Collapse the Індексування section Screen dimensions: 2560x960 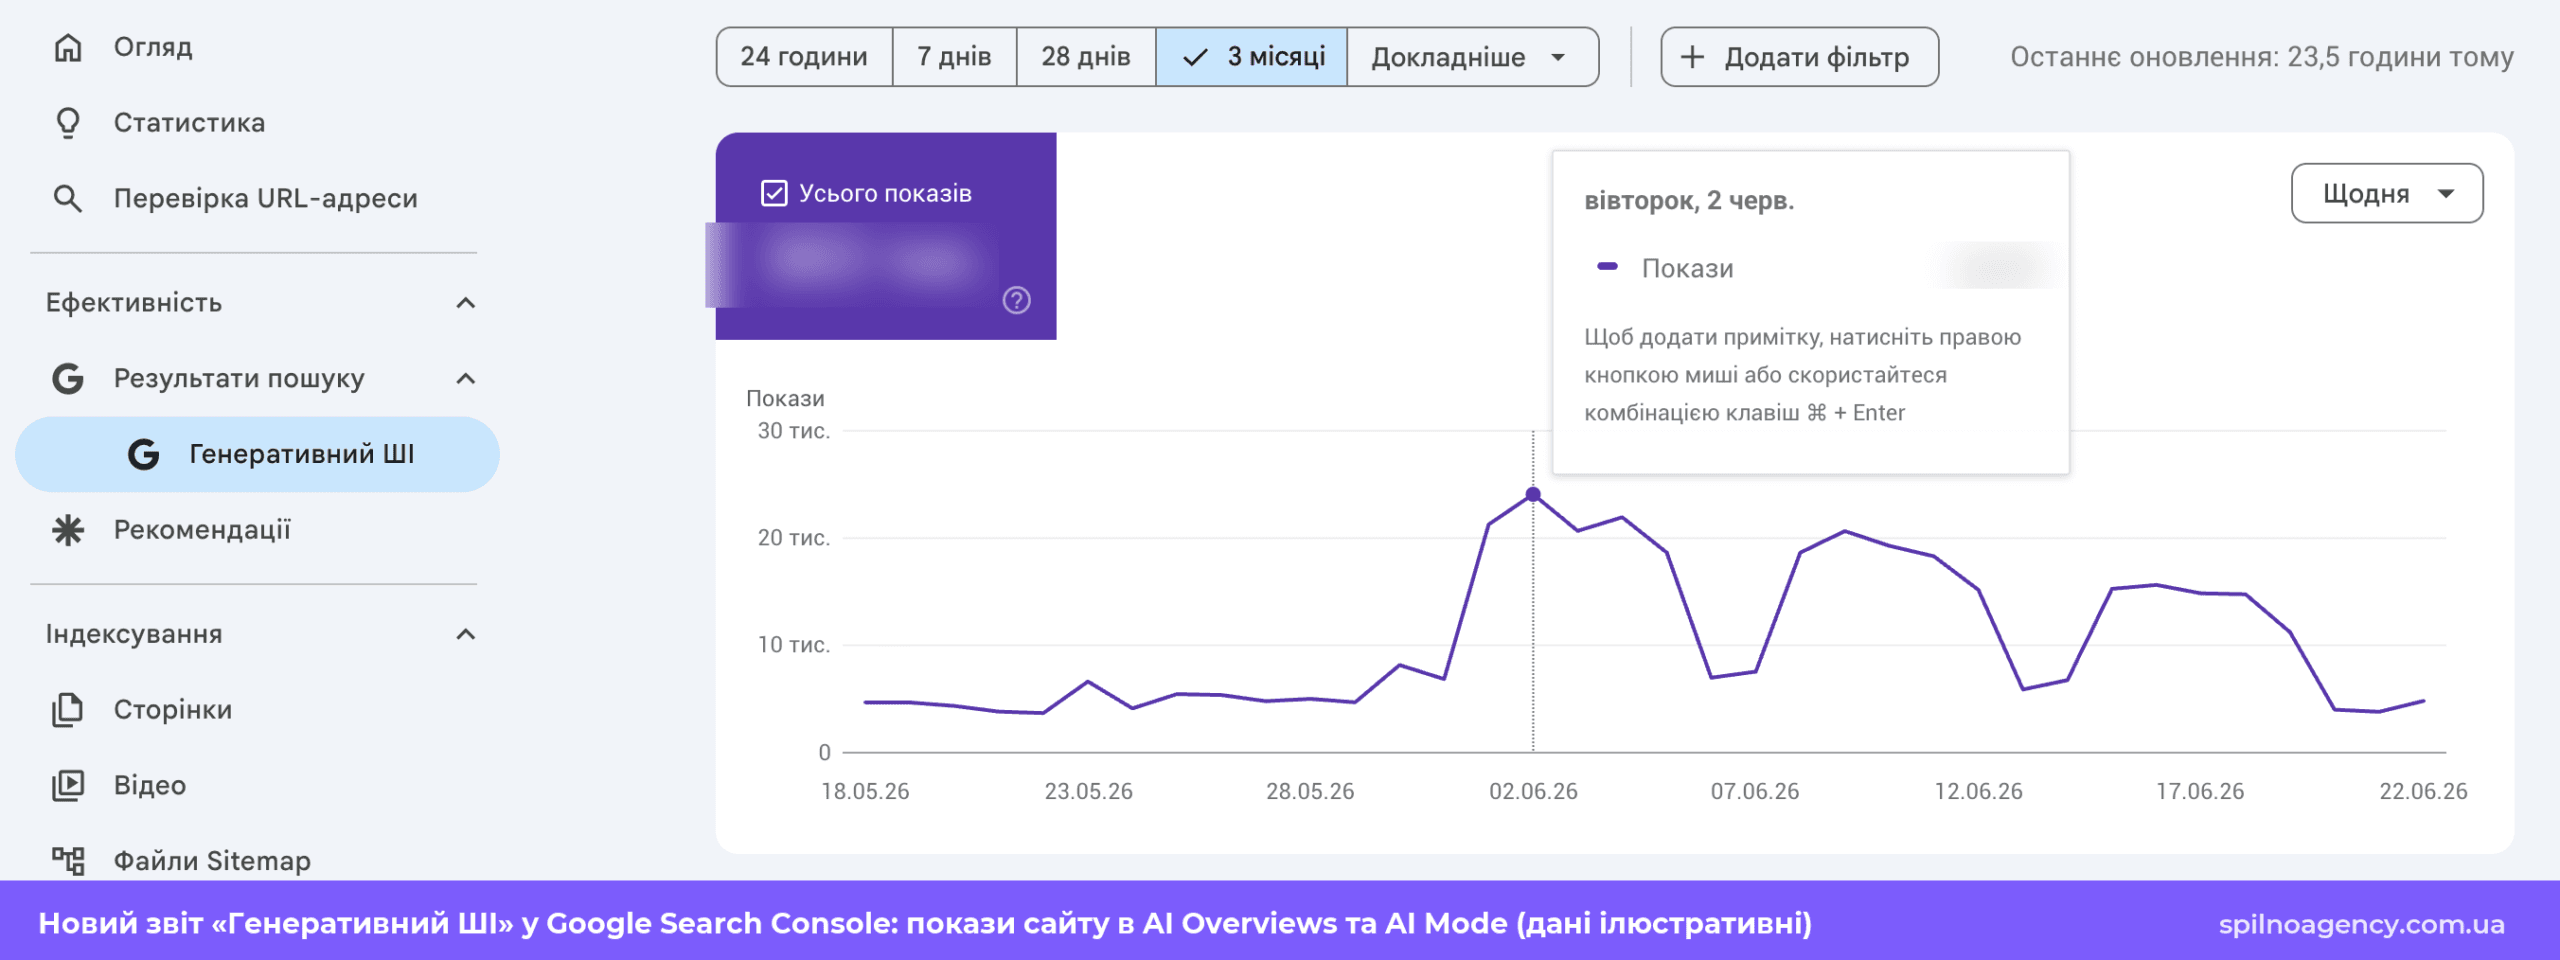(465, 634)
